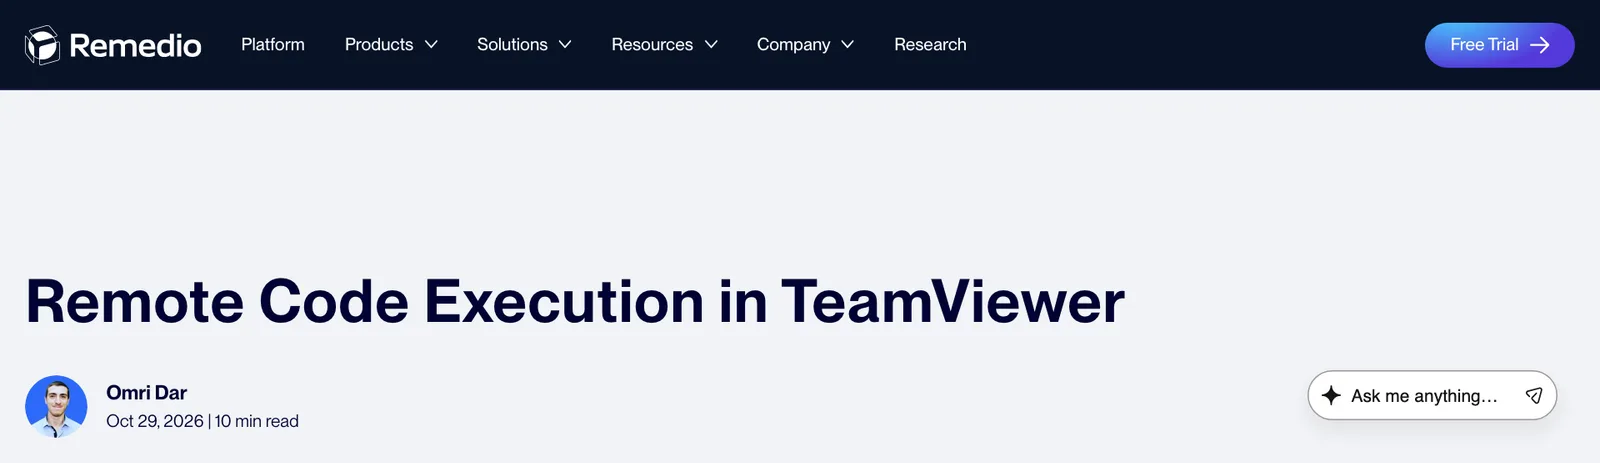Click the Remedio logo icon

click(42, 45)
